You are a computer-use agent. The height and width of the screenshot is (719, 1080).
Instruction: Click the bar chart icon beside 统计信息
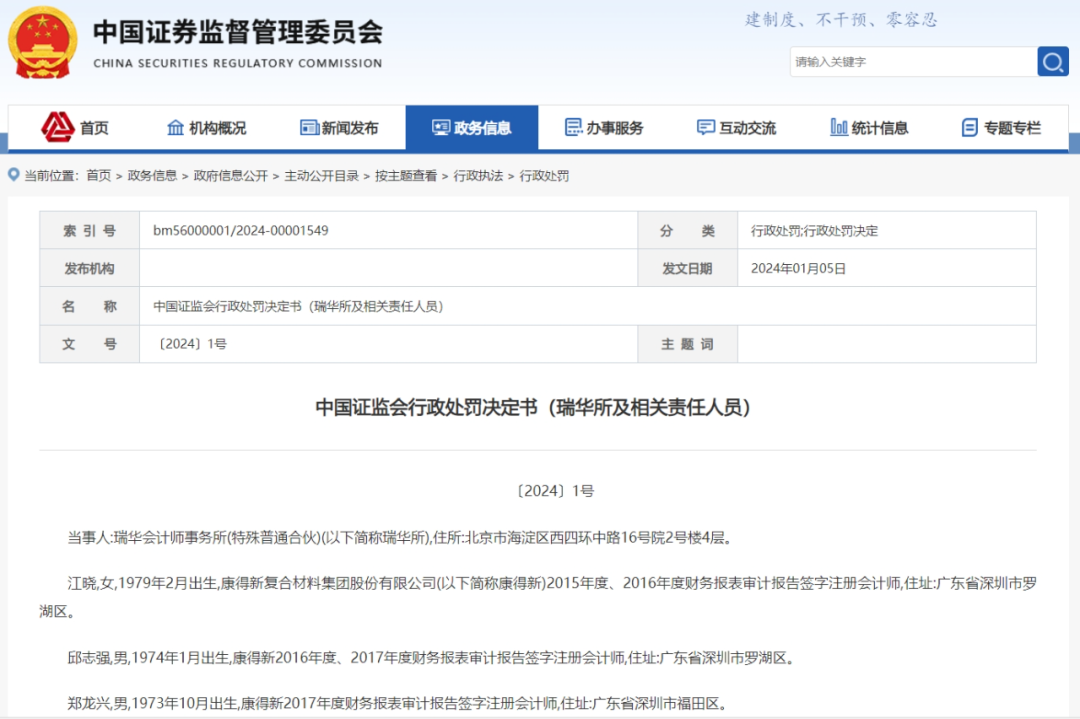pos(839,127)
